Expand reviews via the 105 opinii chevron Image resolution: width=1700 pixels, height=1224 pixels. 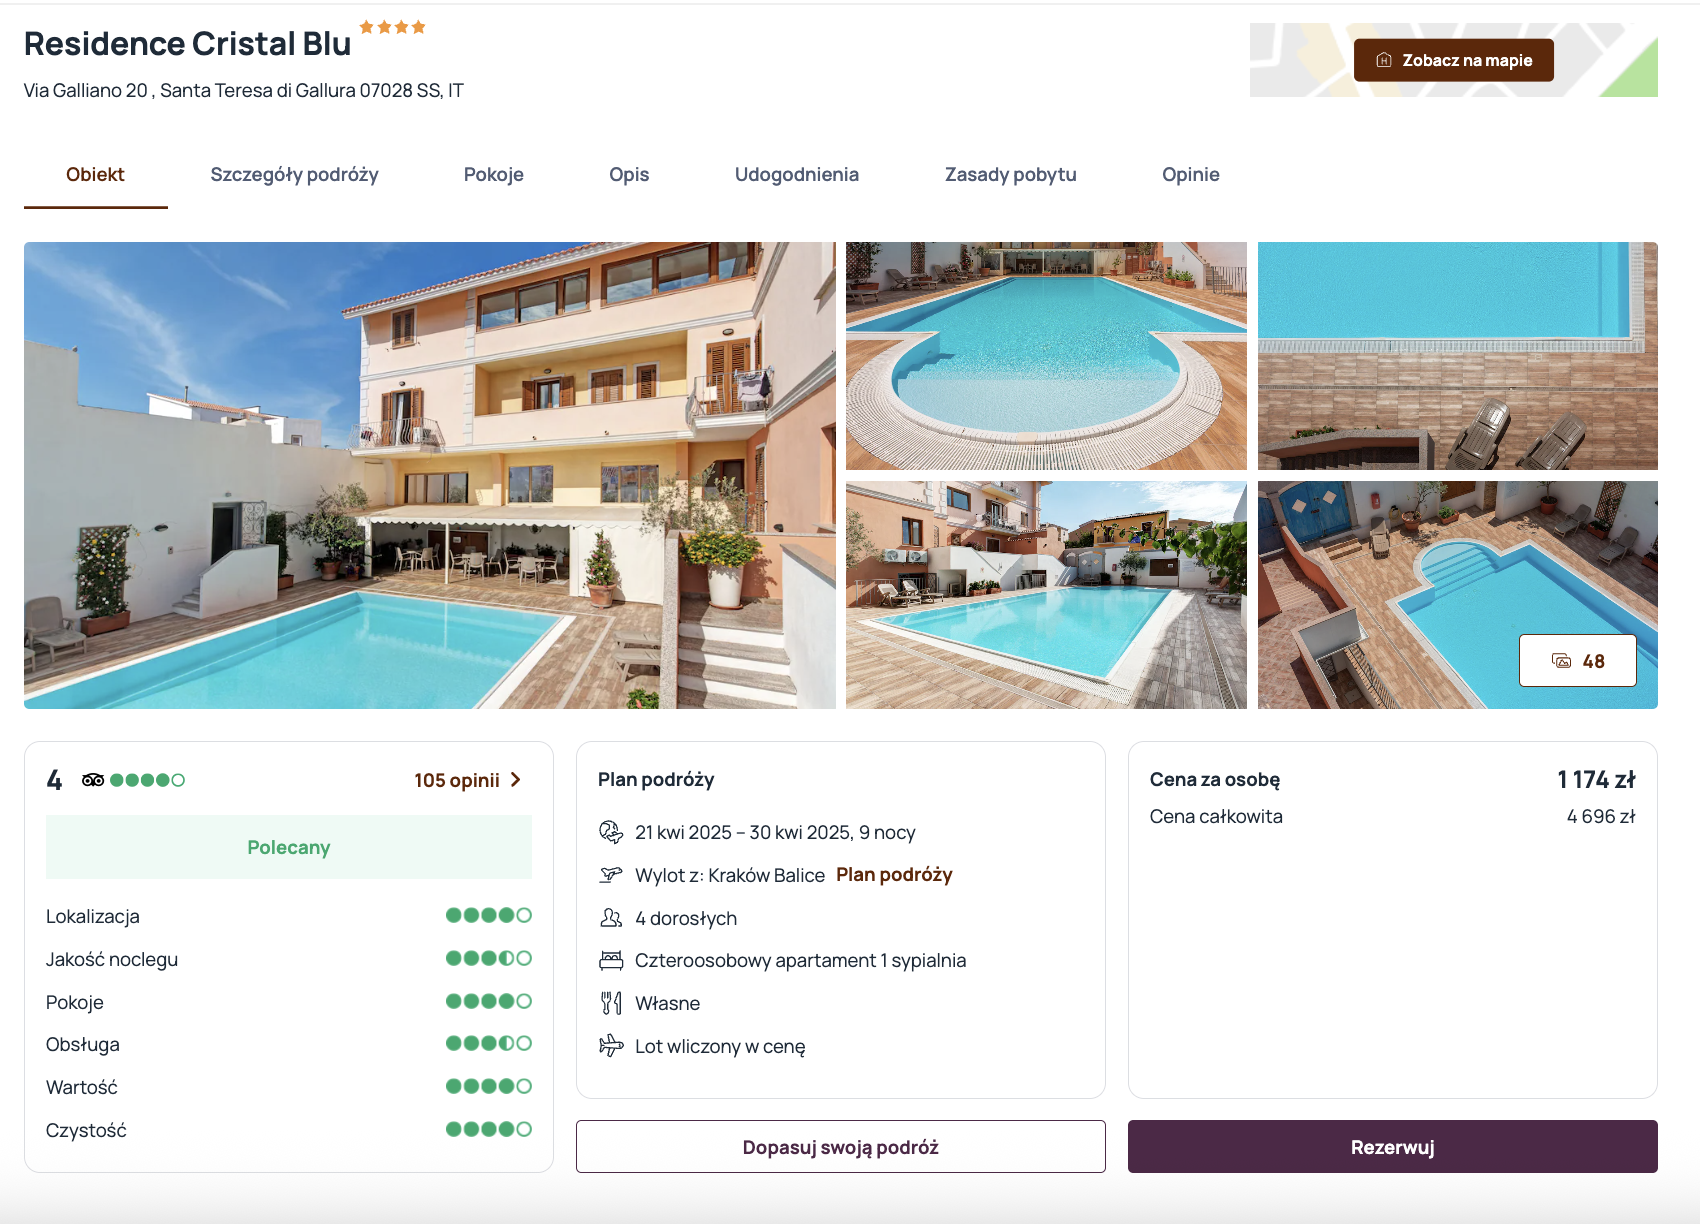516,780
